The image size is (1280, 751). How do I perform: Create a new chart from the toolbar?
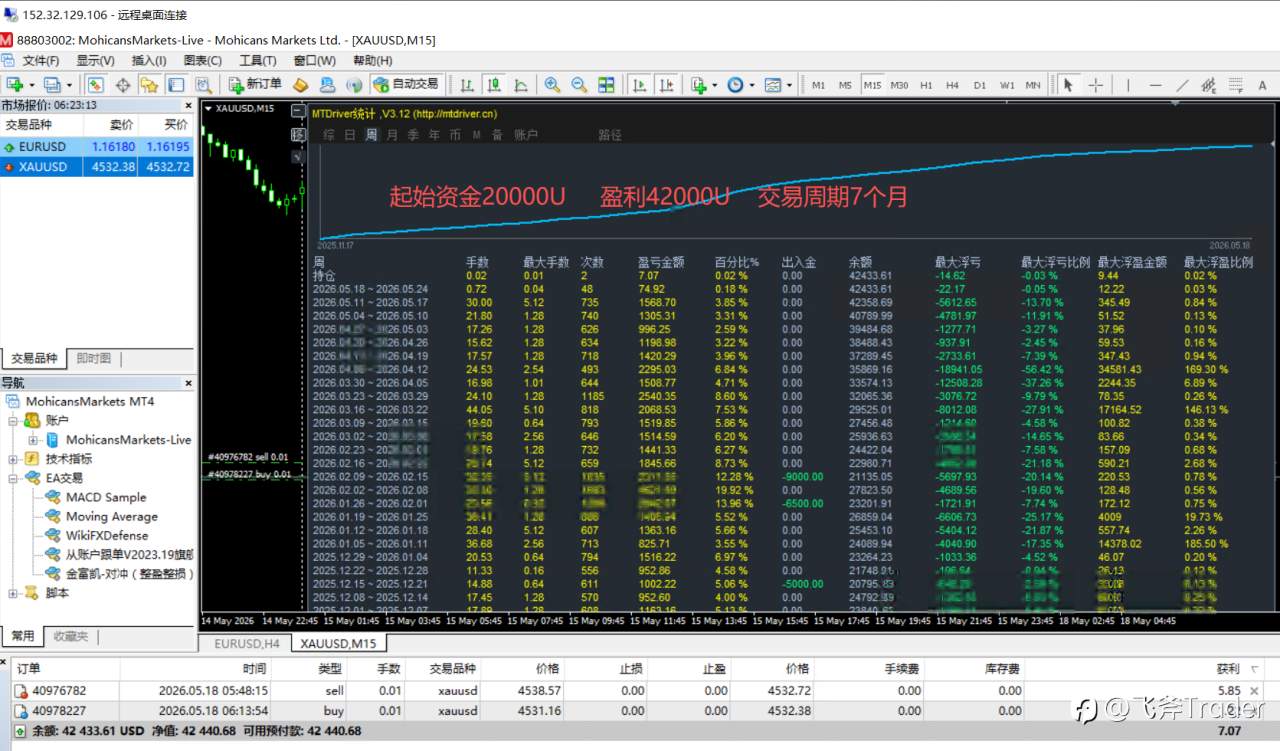click(x=14, y=85)
